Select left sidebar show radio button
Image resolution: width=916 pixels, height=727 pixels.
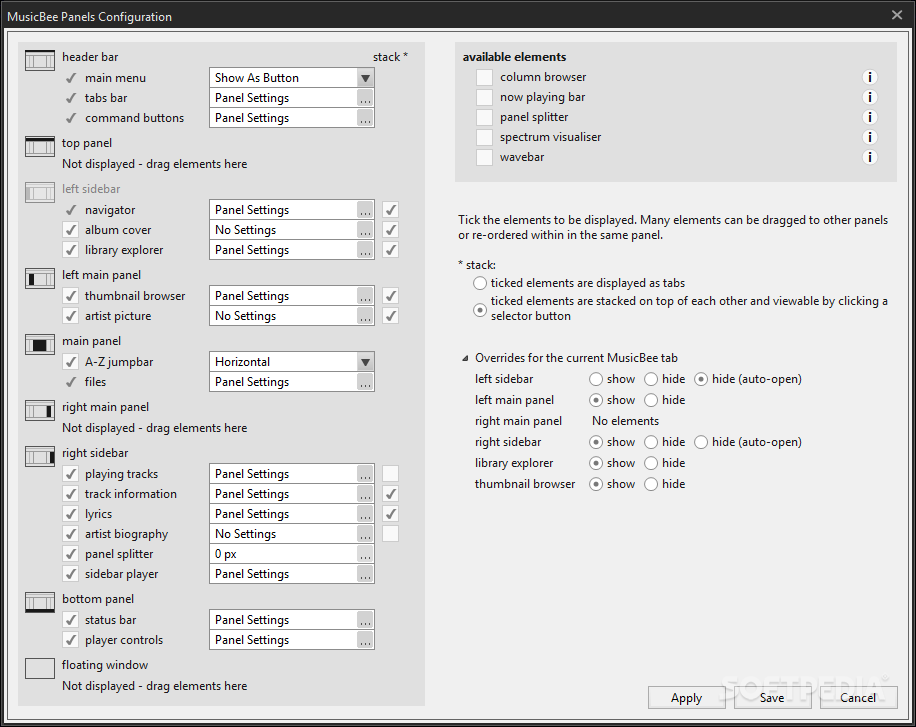coord(596,379)
